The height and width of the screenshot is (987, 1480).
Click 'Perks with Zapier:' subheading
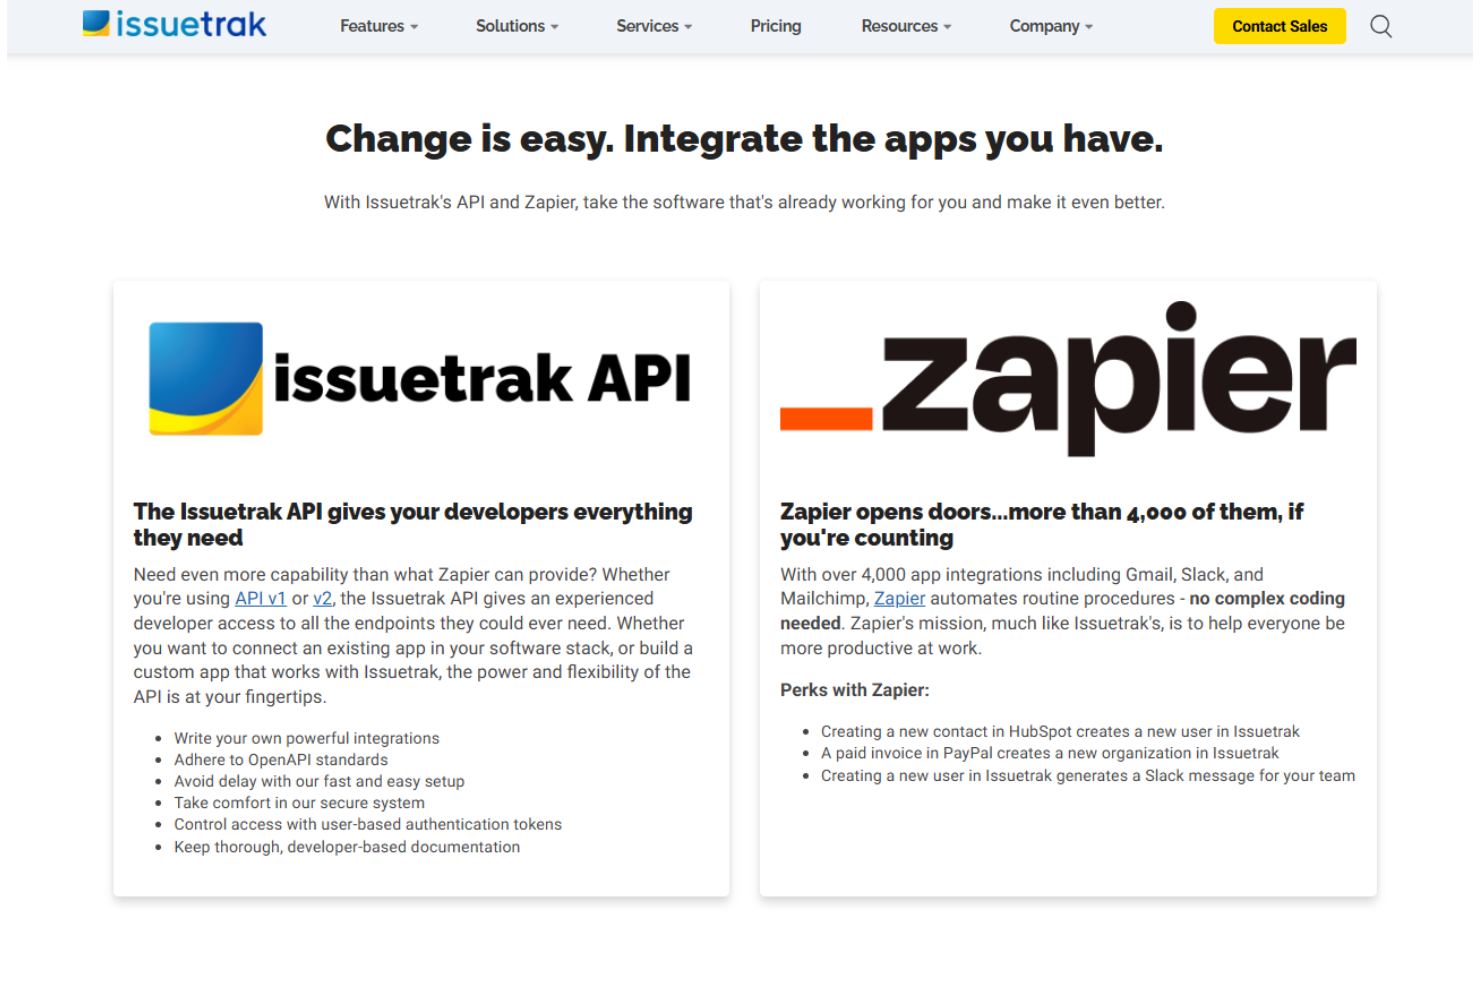click(x=855, y=690)
